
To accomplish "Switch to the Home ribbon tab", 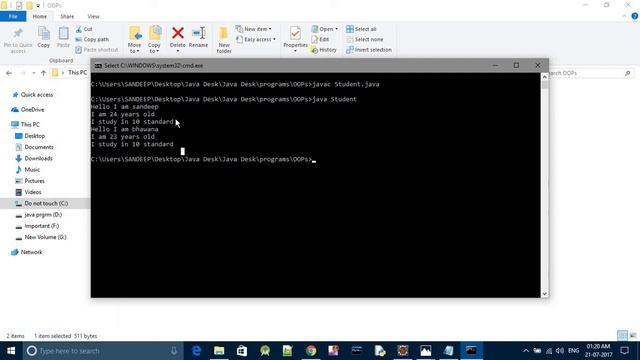I will tap(40, 16).
